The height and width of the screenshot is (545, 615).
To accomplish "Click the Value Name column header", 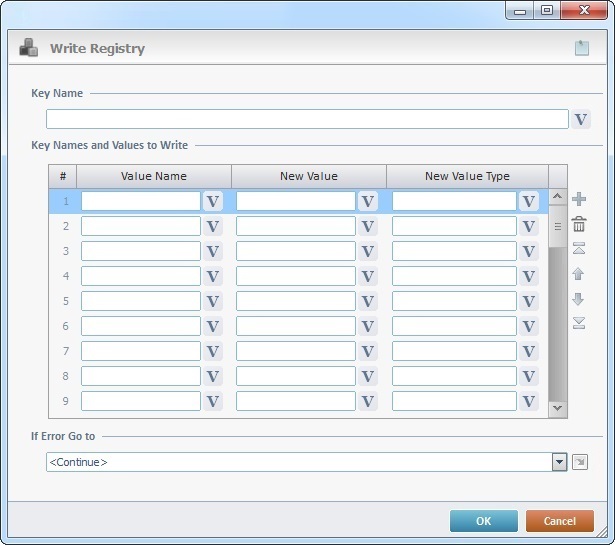I will pos(154,176).
